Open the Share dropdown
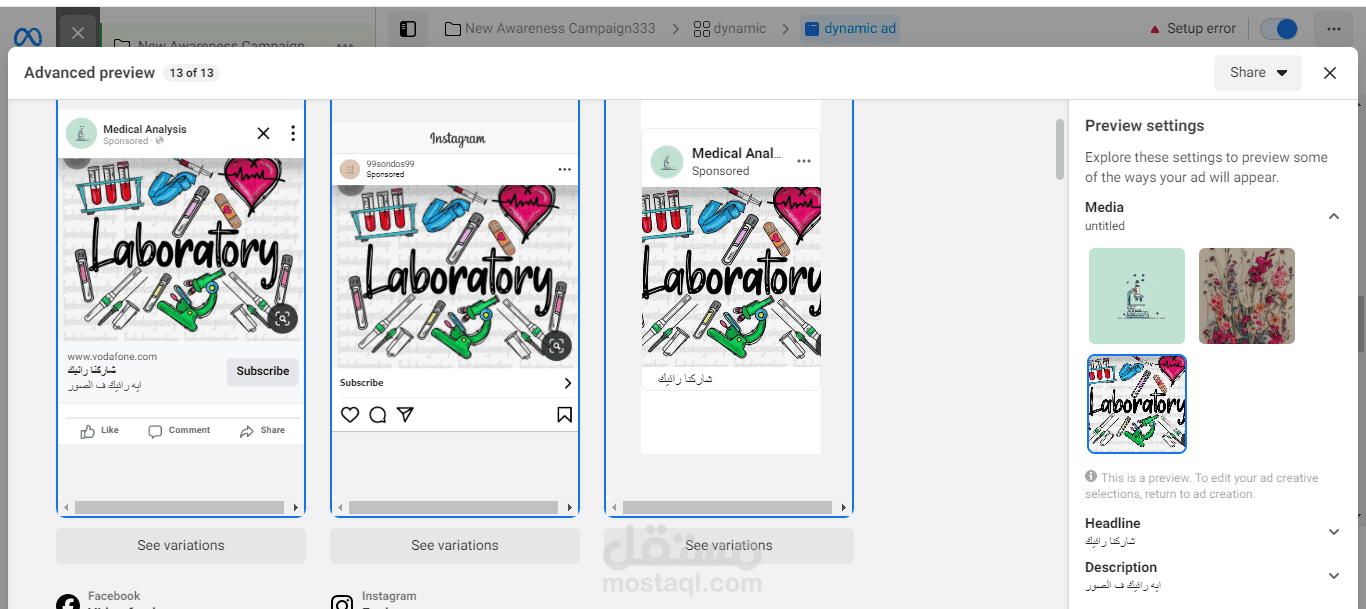 1258,72
